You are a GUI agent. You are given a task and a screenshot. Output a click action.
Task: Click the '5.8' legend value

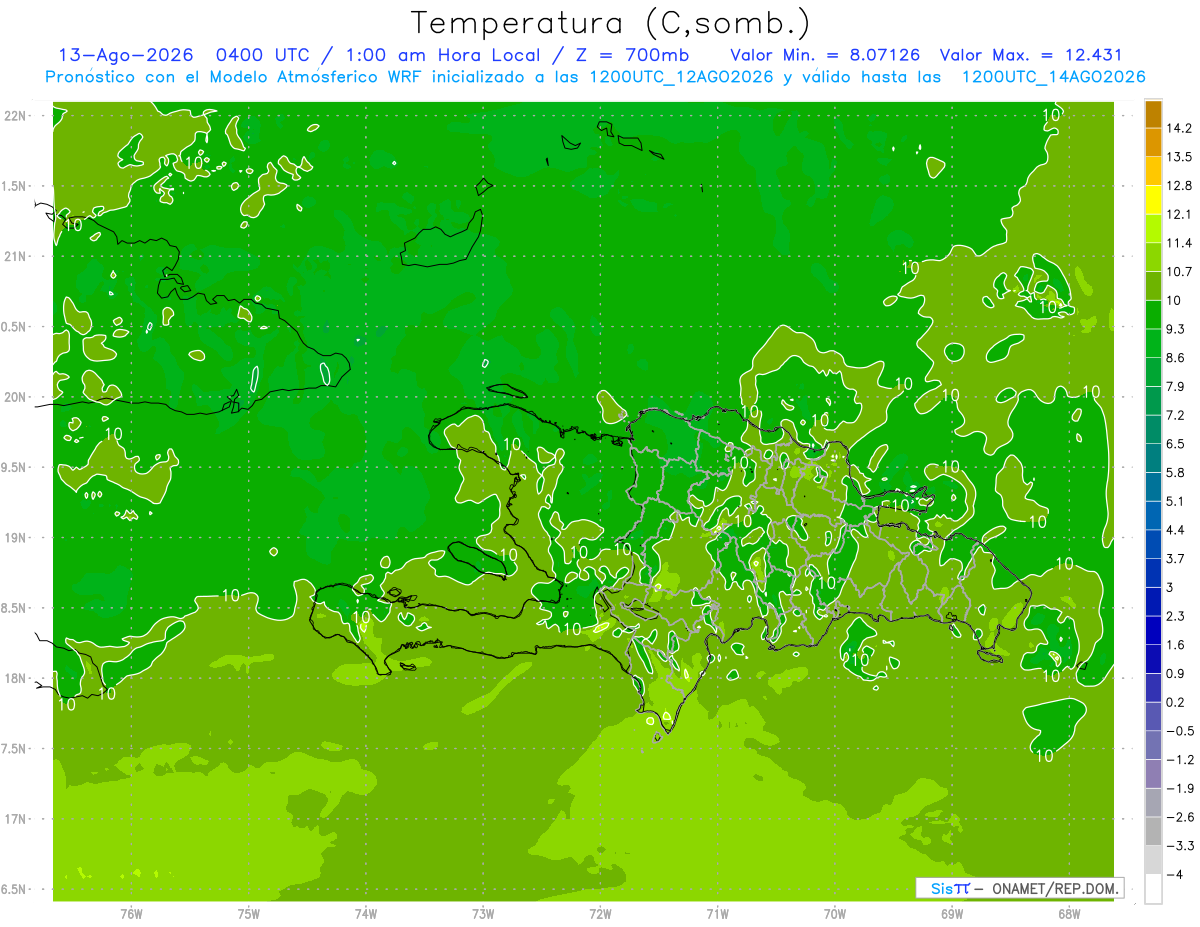coord(1175,472)
